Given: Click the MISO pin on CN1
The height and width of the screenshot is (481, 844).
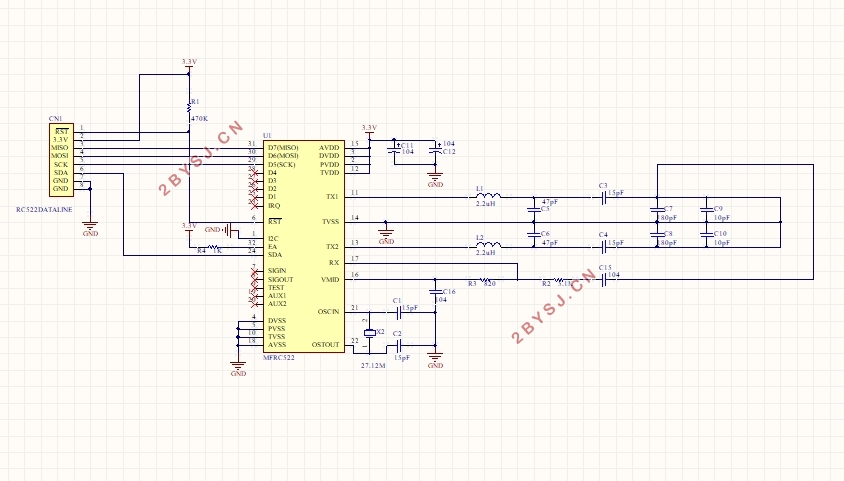Looking at the screenshot, I should [x=60, y=148].
